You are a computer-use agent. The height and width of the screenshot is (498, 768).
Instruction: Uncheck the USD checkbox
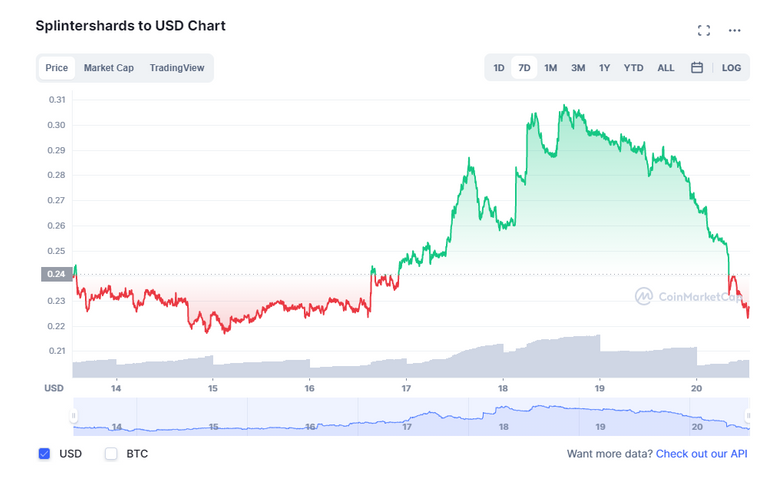pyautogui.click(x=44, y=454)
